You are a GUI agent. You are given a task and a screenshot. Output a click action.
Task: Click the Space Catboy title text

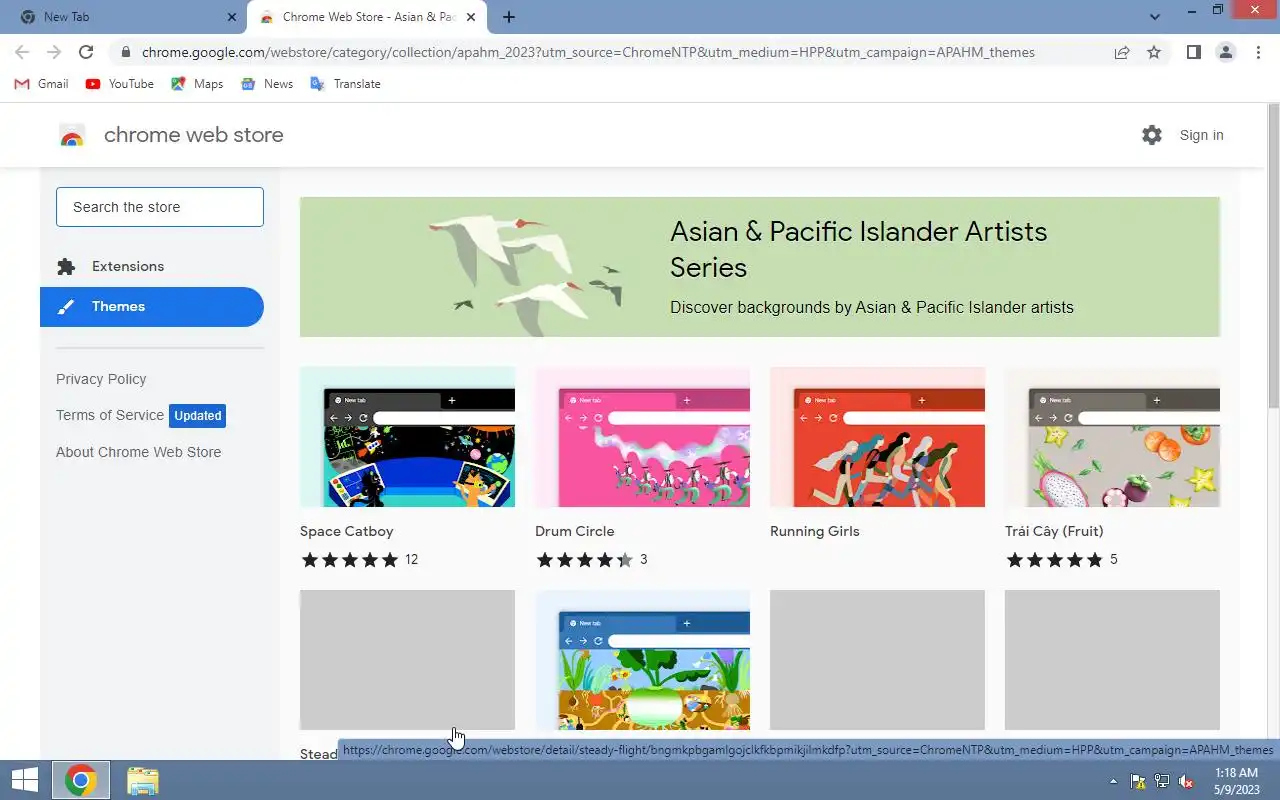347,531
